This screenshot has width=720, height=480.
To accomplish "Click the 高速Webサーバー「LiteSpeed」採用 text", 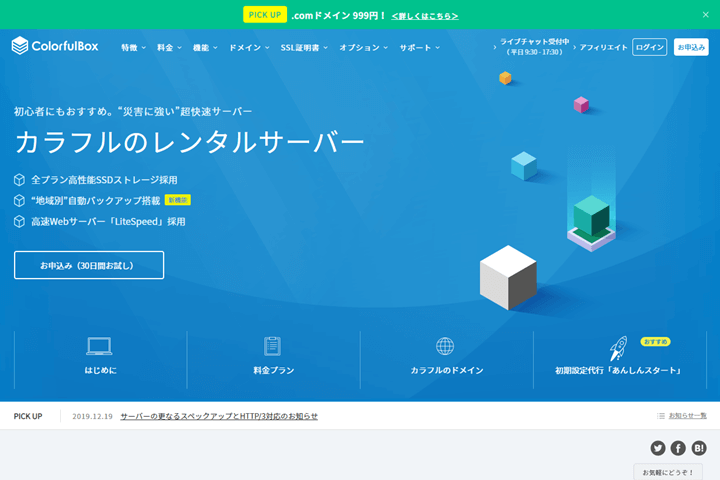I will (x=108, y=221).
